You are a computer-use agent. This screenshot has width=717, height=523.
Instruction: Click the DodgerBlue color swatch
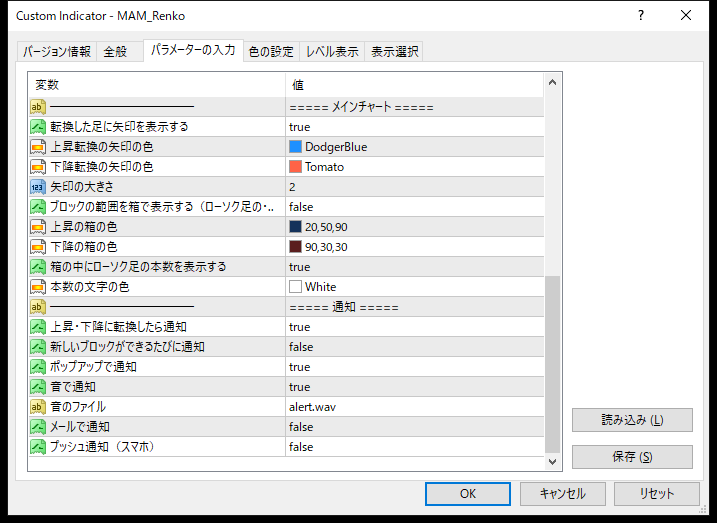(x=295, y=147)
